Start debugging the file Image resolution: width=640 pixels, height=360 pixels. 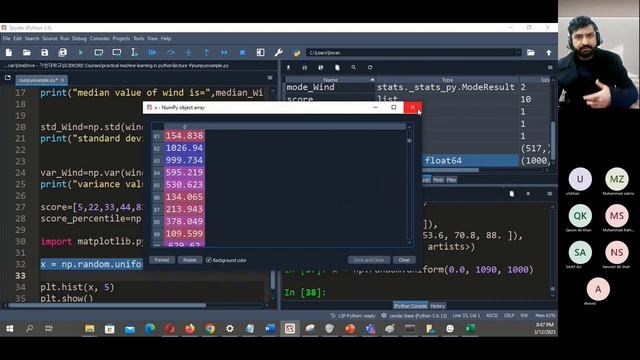pyautogui.click(x=152, y=53)
